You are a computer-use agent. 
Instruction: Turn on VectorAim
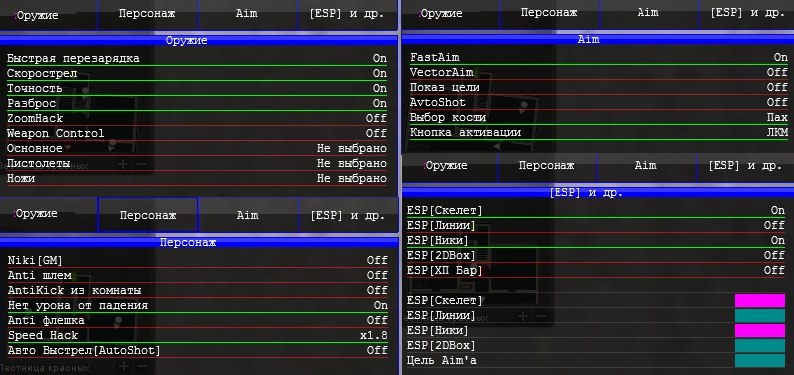(599, 72)
